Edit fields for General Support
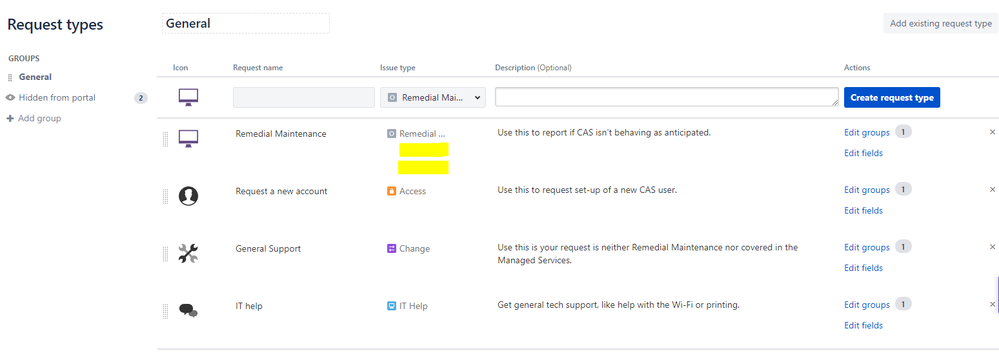The width and height of the screenshot is (999, 360). click(863, 268)
